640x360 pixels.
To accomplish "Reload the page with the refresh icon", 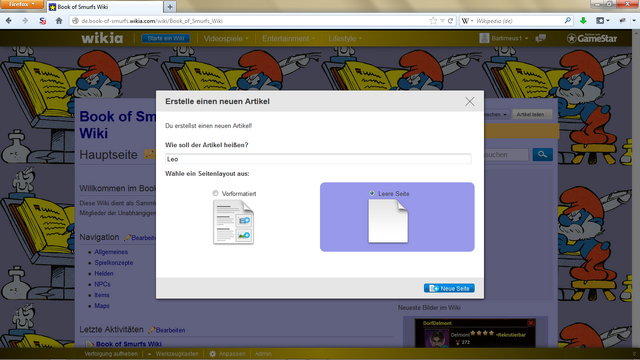I will click(x=451, y=21).
